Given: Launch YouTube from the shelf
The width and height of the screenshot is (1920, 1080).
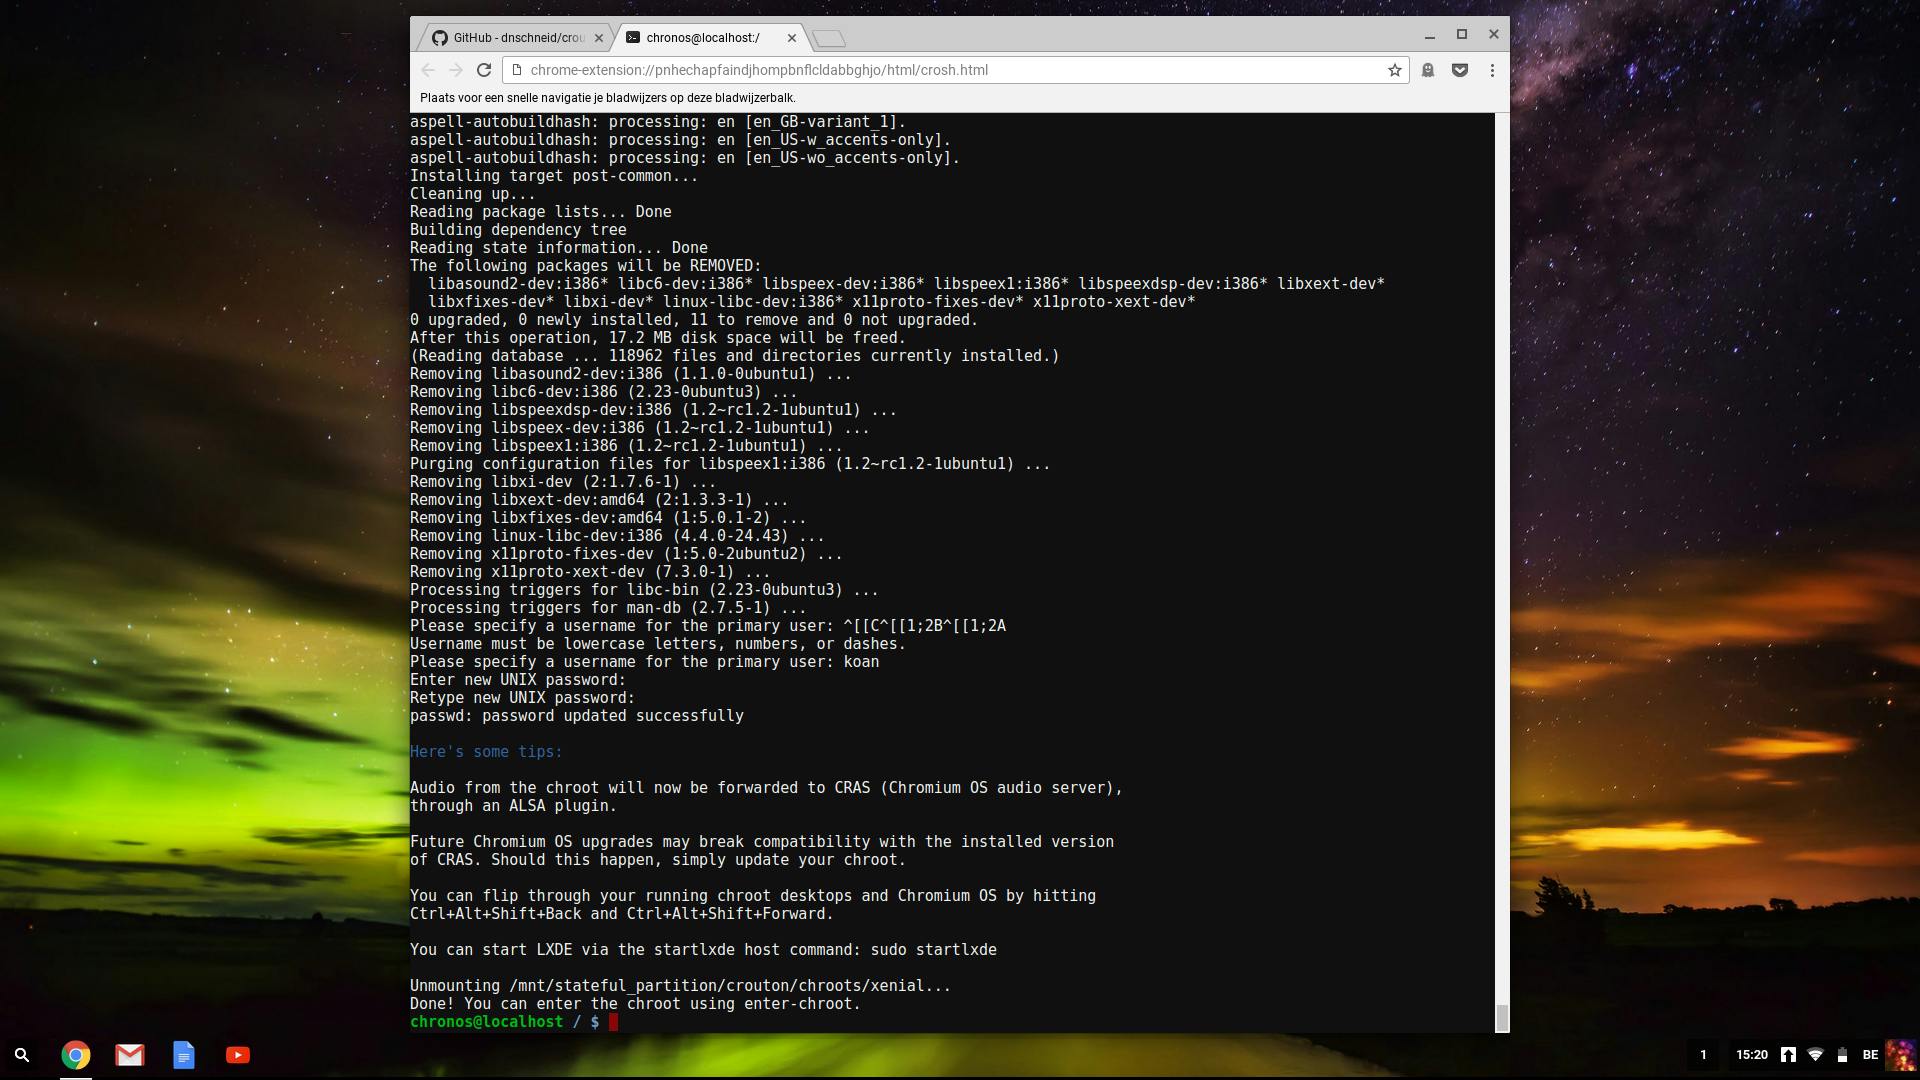Looking at the screenshot, I should (238, 1055).
